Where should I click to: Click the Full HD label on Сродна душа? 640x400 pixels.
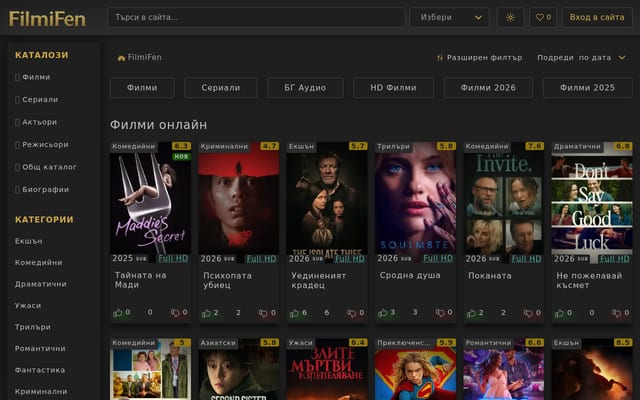[x=438, y=258]
